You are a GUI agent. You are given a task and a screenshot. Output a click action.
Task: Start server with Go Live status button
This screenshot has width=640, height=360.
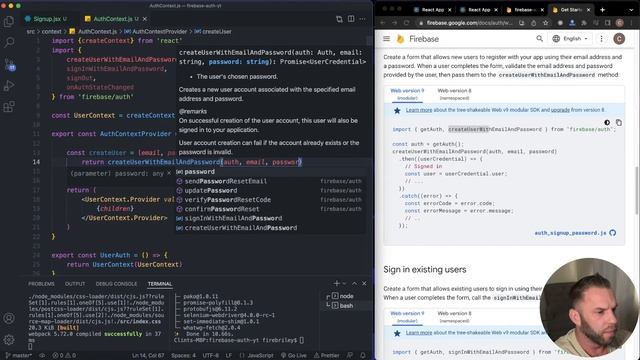[294, 356]
